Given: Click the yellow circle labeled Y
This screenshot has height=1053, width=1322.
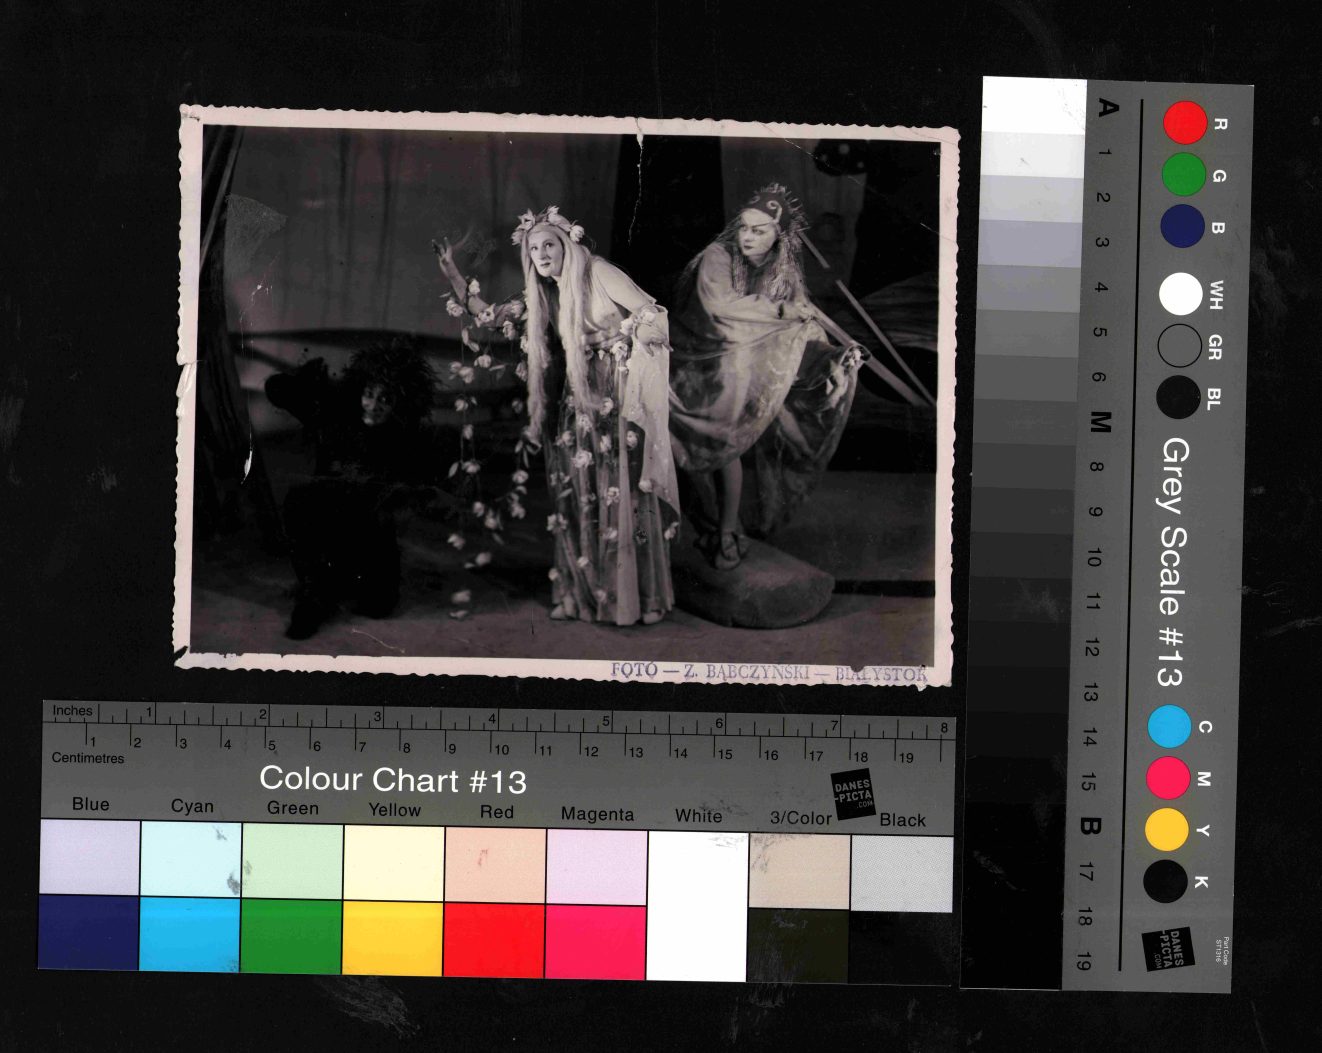Looking at the screenshot, I should coord(1166,829).
